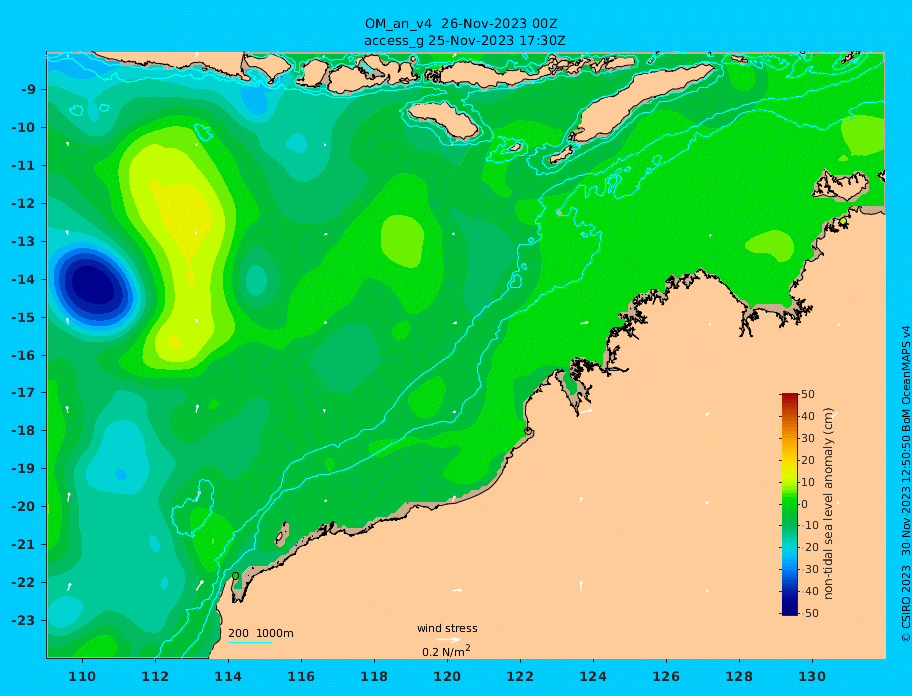Click the latitude axis label '-11'

24,166
